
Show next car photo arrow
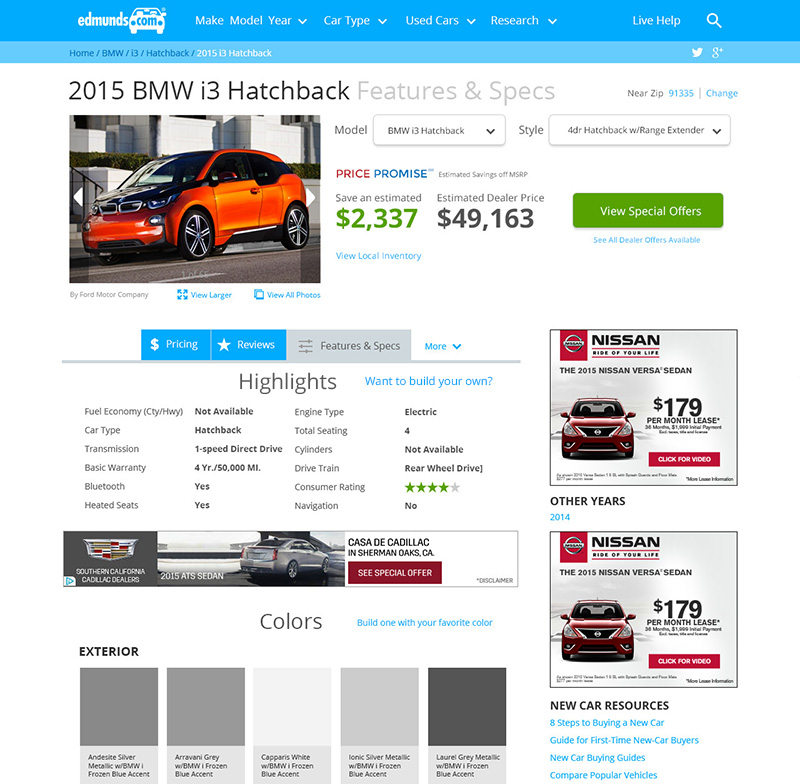point(310,197)
